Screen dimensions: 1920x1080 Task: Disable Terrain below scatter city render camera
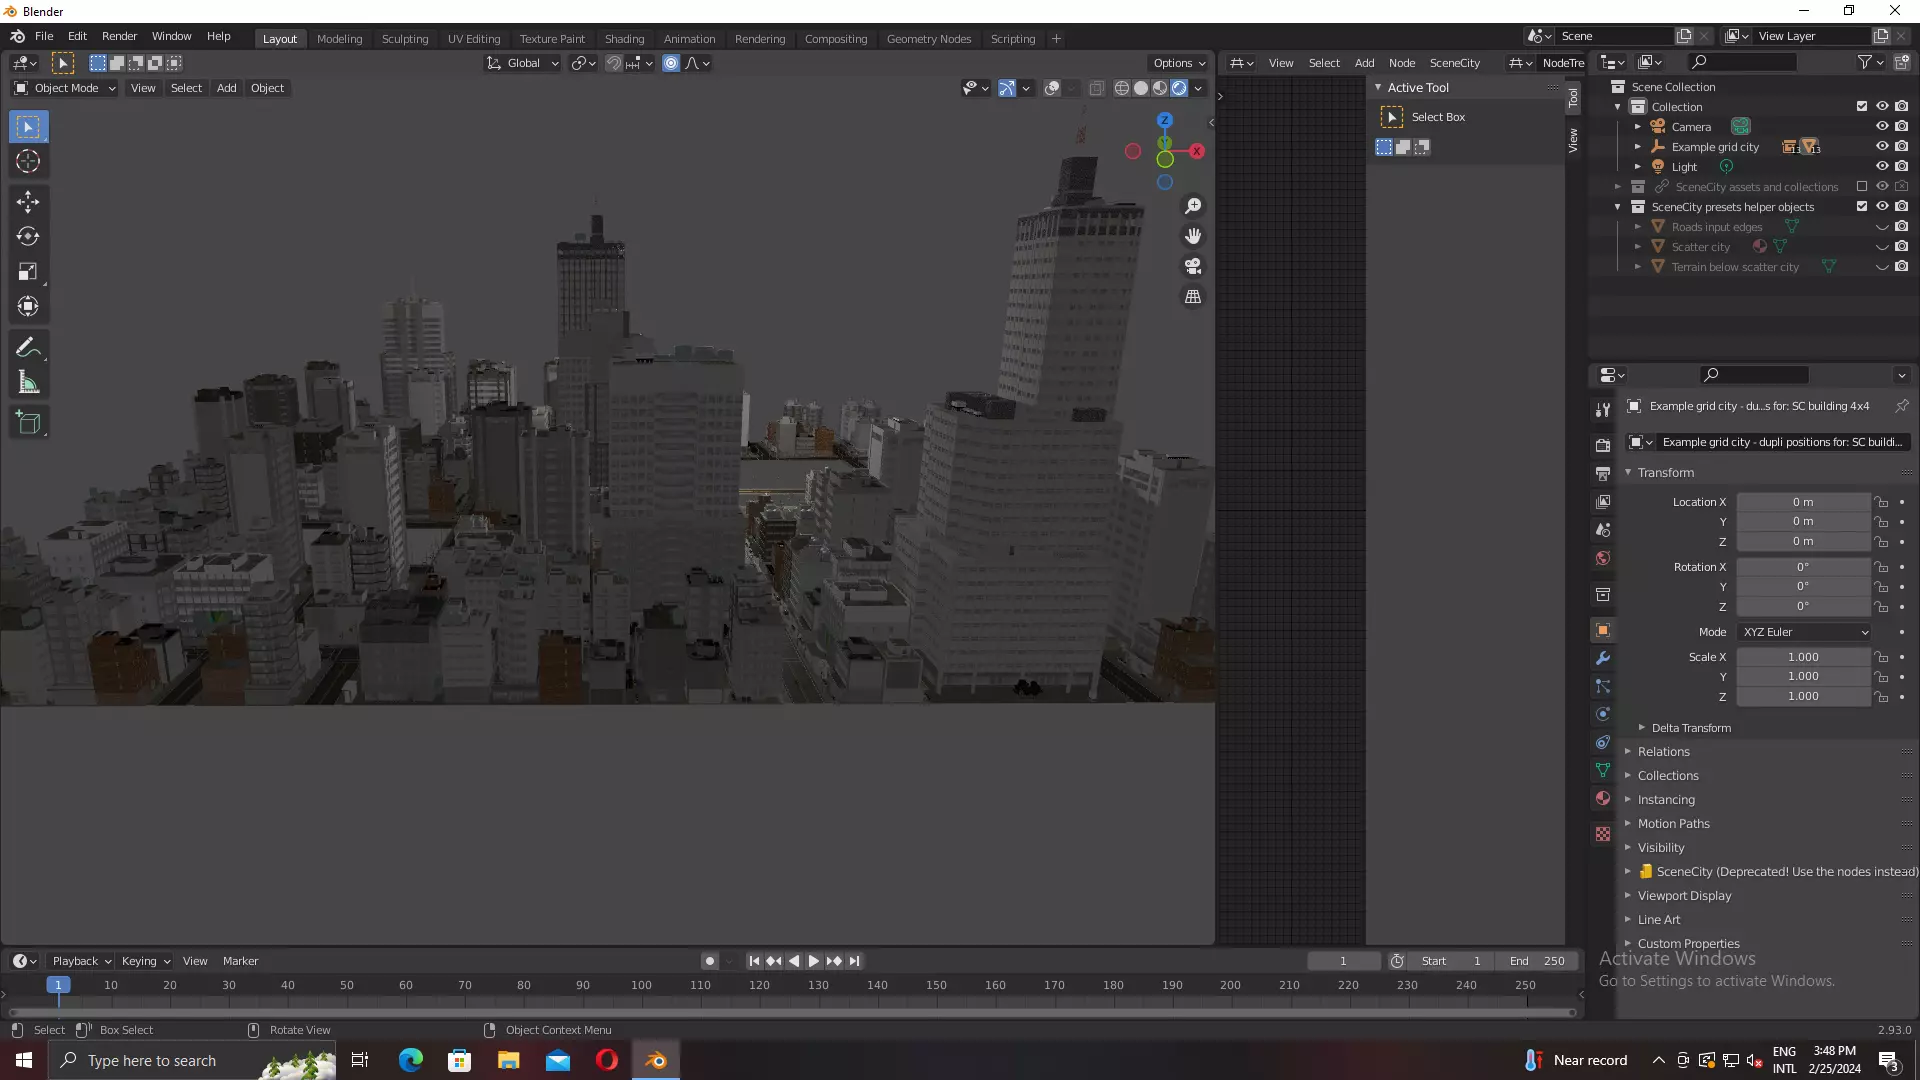1902,266
